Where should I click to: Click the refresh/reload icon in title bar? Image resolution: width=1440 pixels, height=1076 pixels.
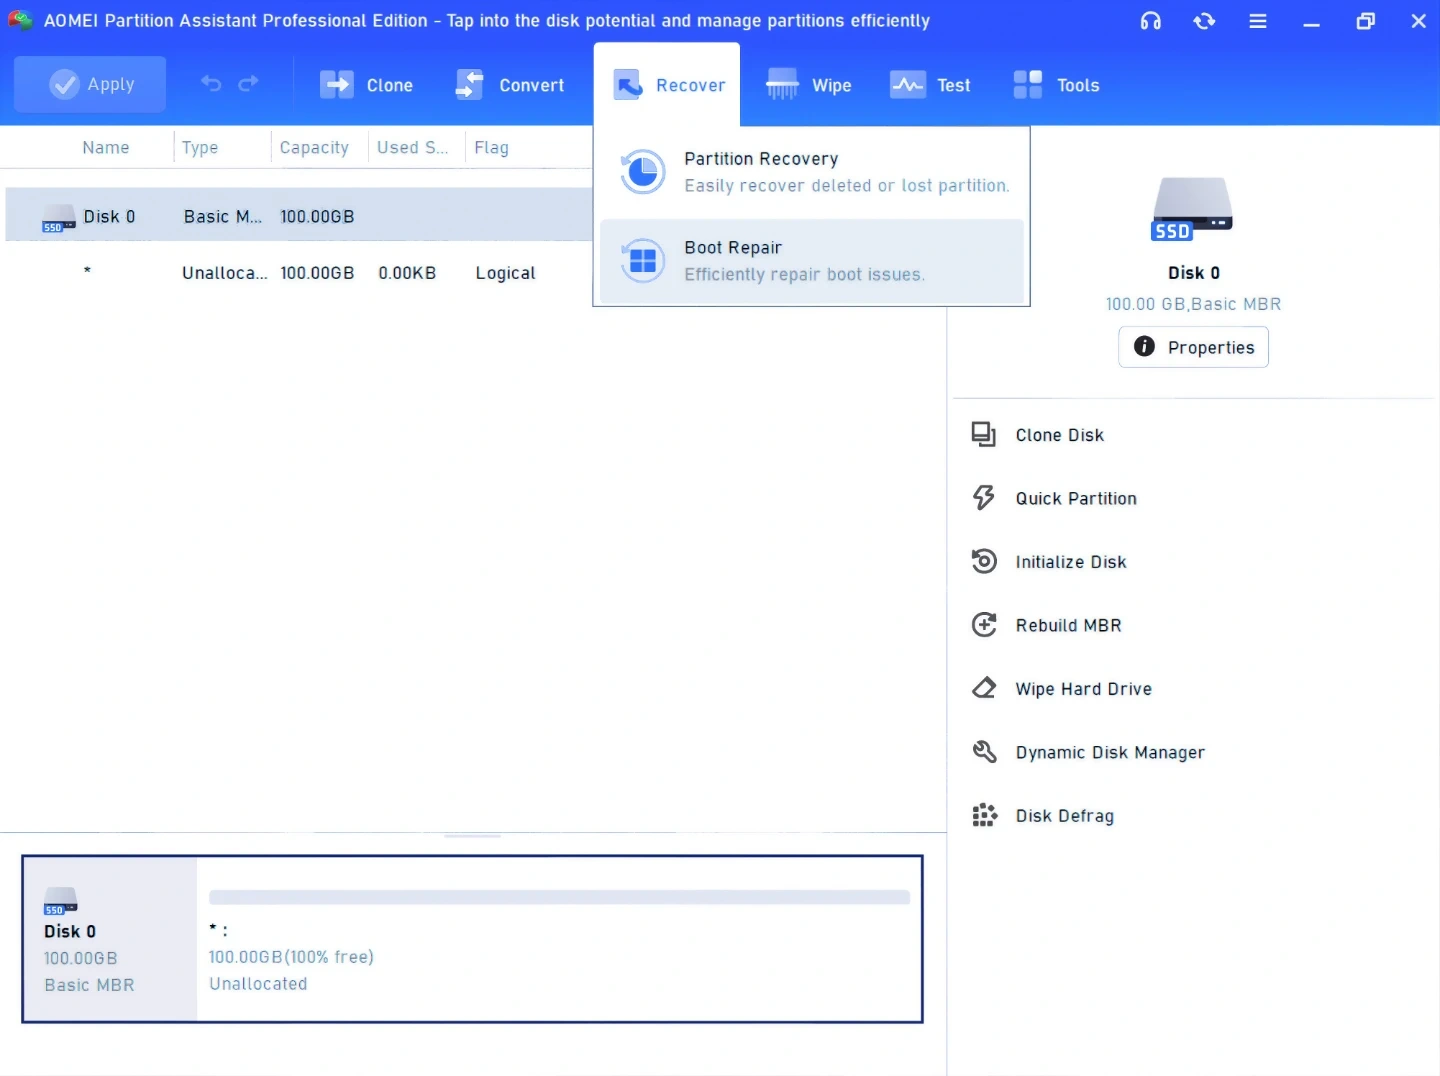1204,21
